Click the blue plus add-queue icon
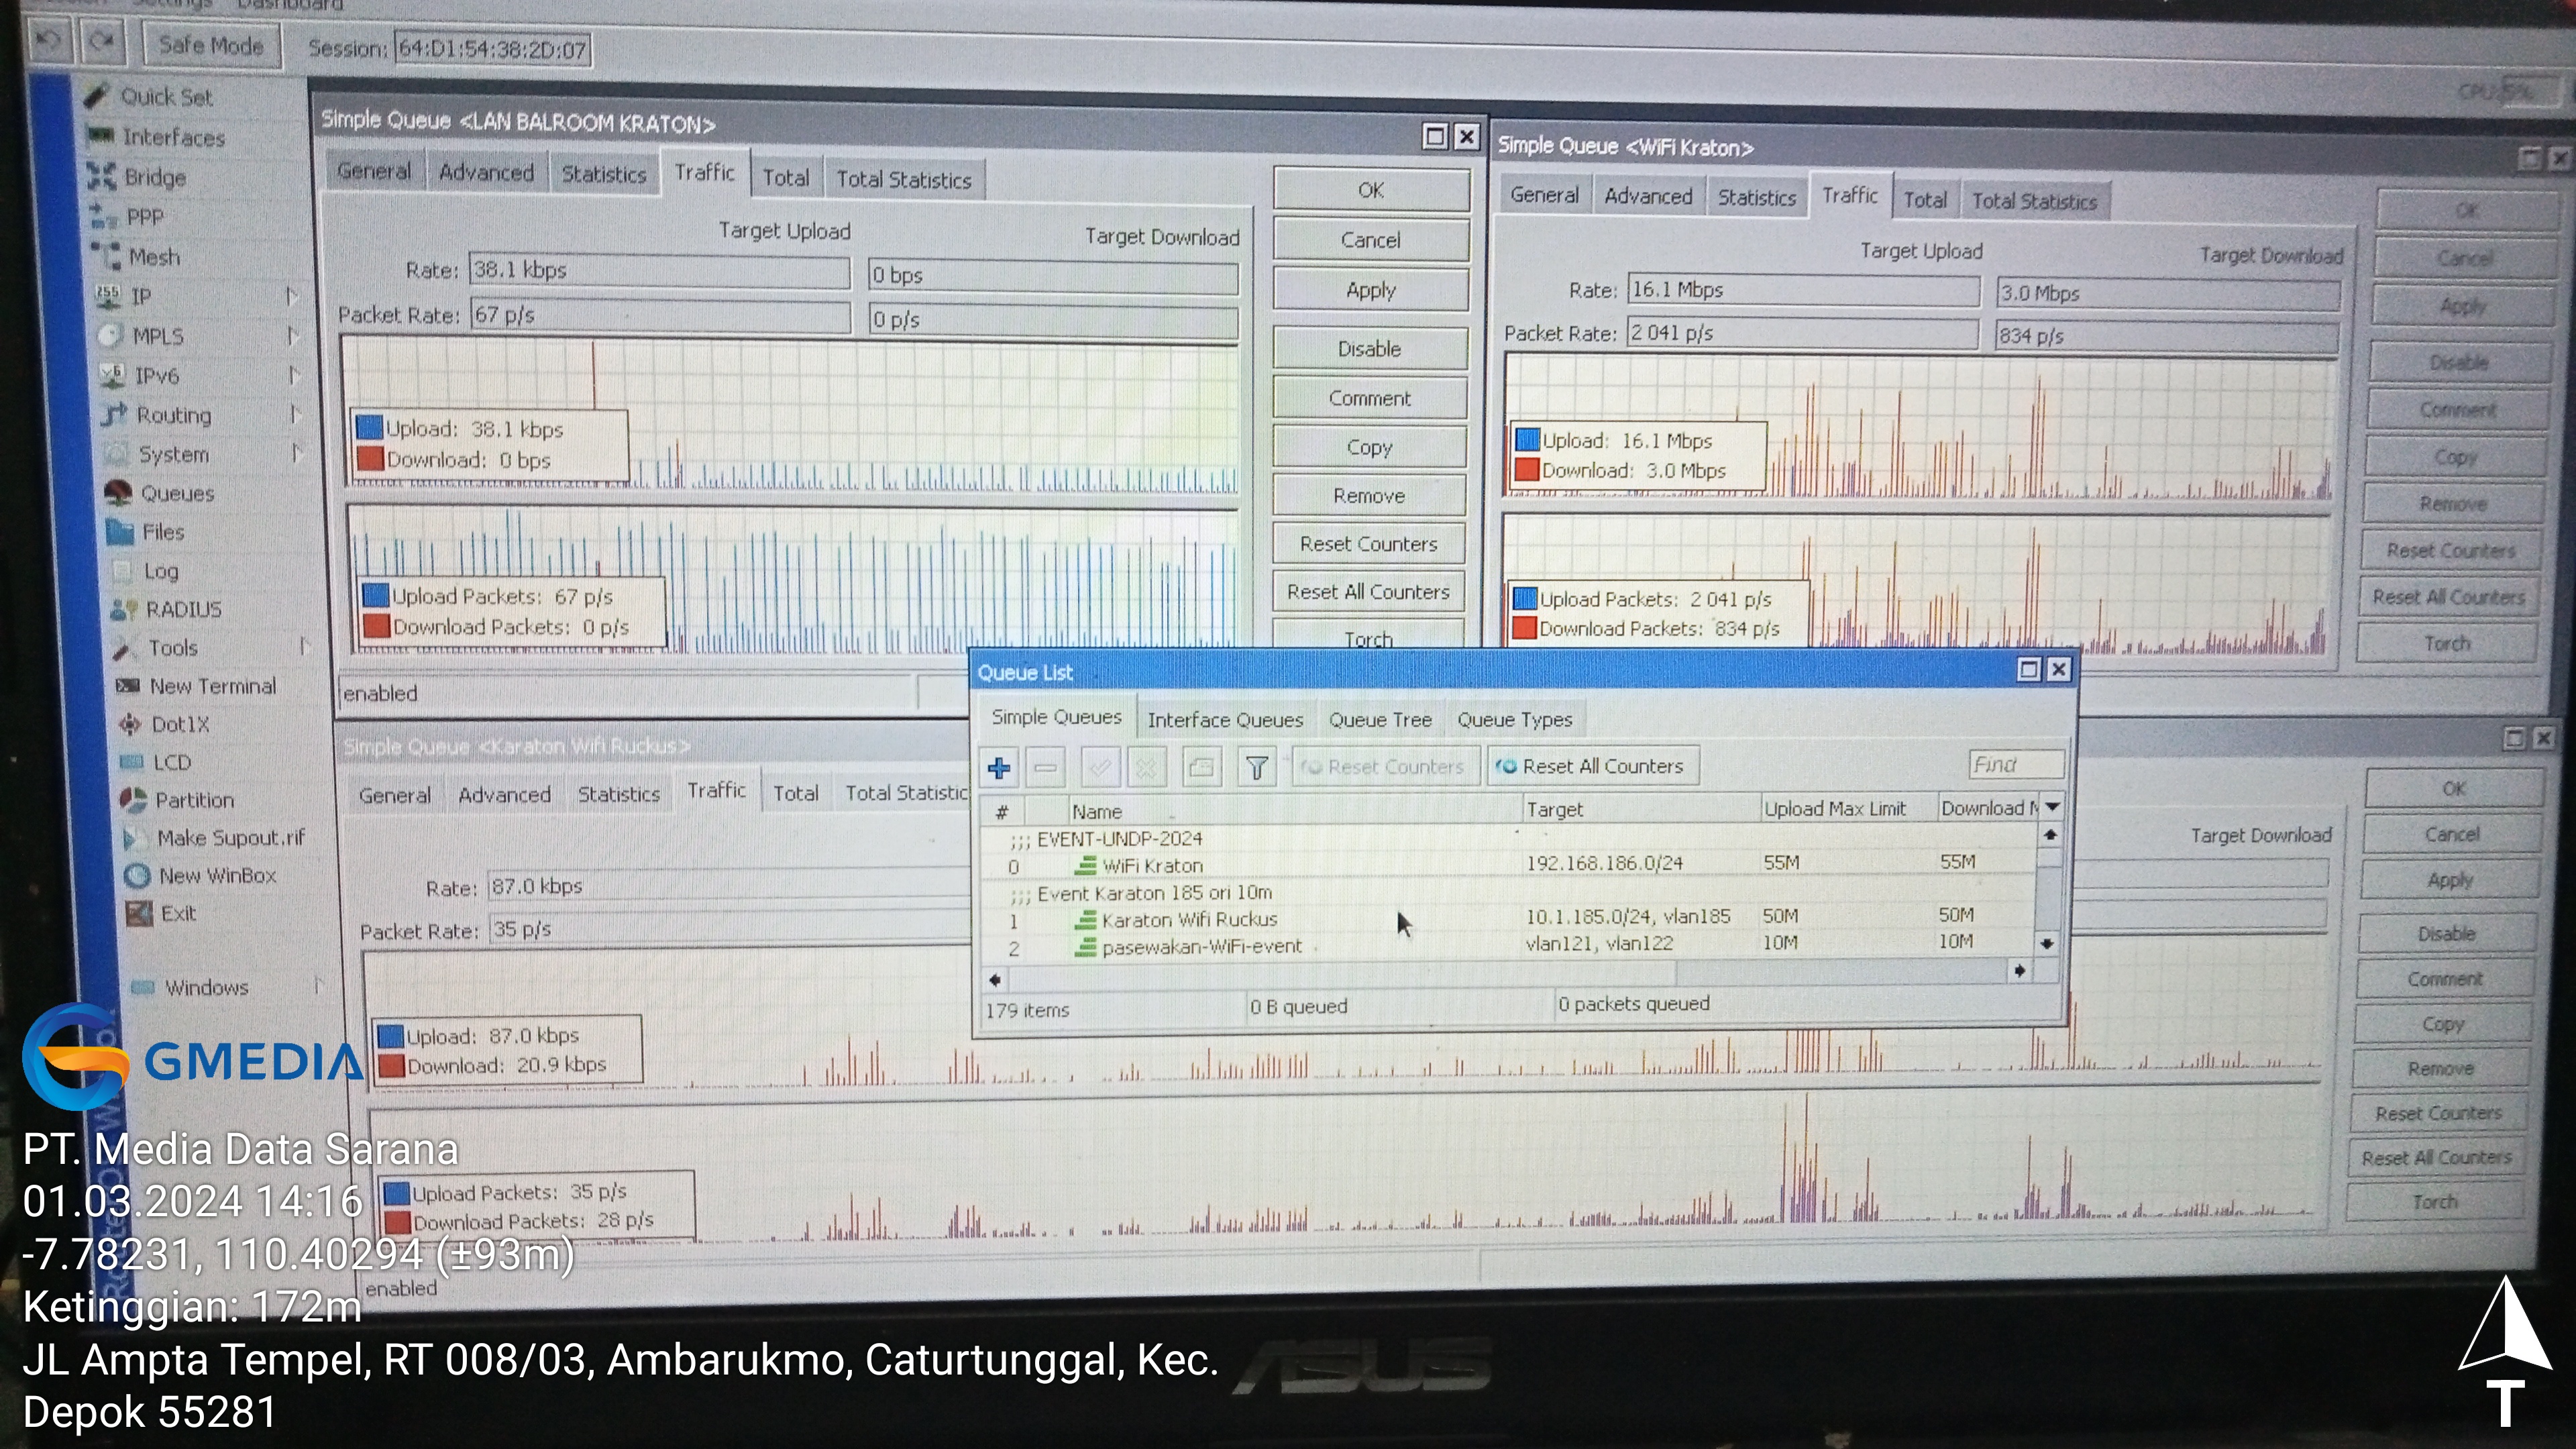The width and height of the screenshot is (2576, 1449). [998, 768]
